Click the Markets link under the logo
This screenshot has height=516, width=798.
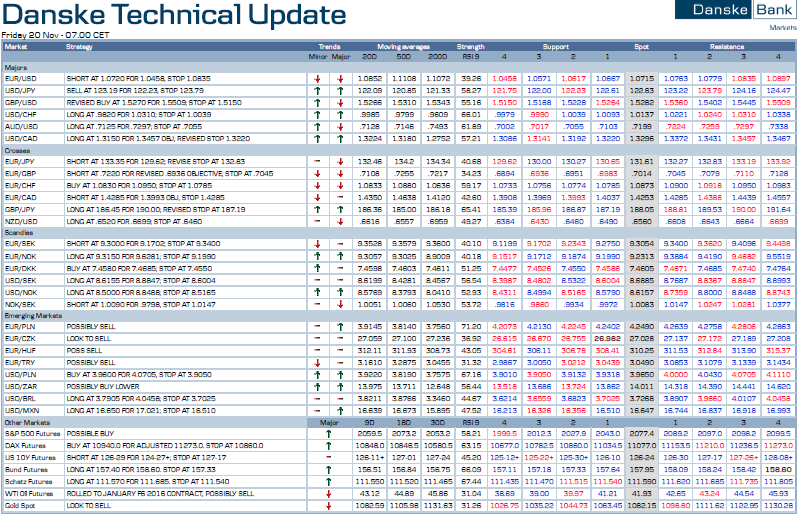coord(782,28)
